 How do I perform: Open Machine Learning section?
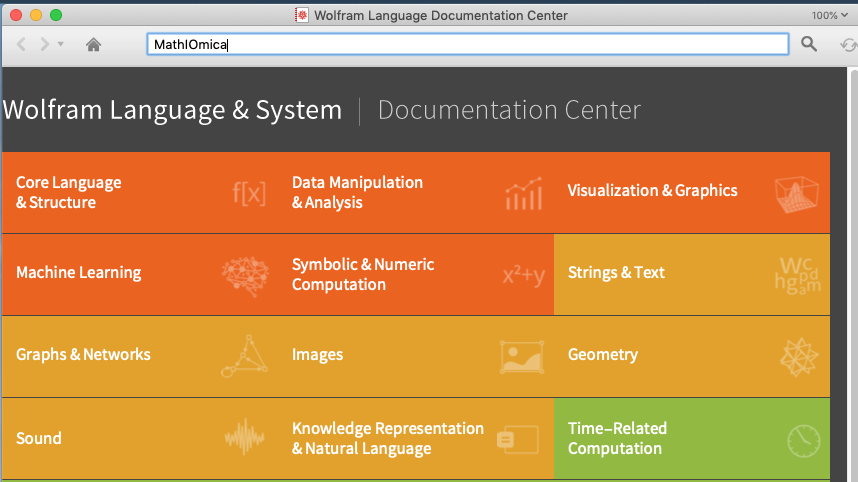[x=79, y=272]
